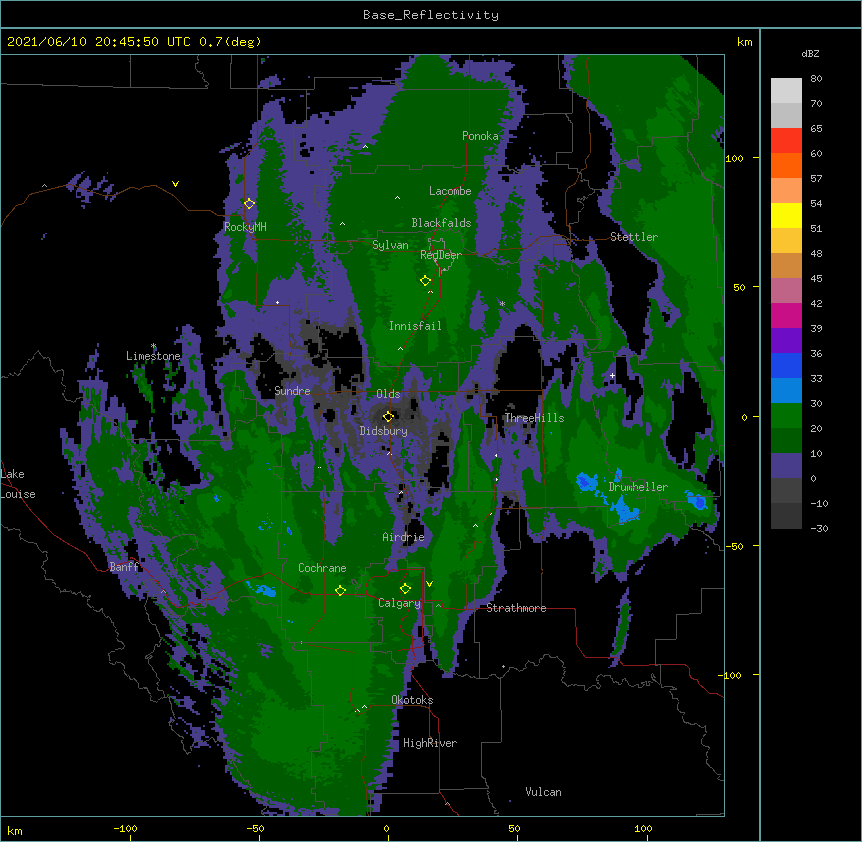The width and height of the screenshot is (862, 842).
Task: Select the bright green 30-20 dBZ legend swatch
Action: (x=786, y=416)
